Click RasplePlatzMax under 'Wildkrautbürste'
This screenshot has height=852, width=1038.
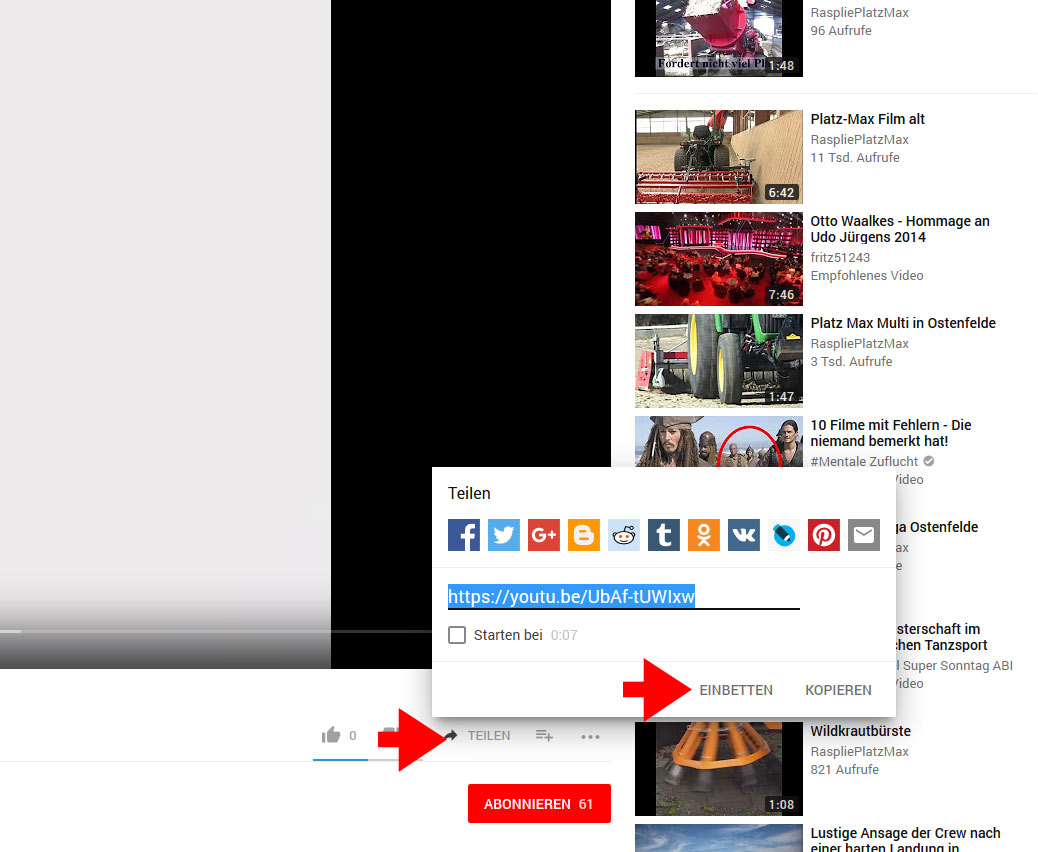(859, 751)
